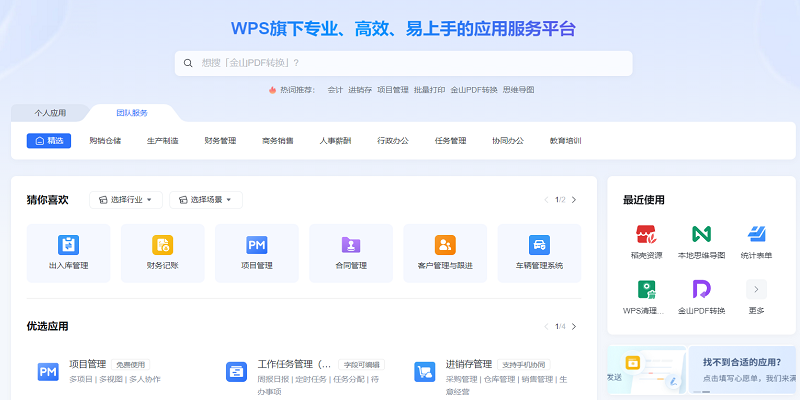800x400 pixels.
Task: Open the 合同管理 folder icon
Action: (x=351, y=245)
